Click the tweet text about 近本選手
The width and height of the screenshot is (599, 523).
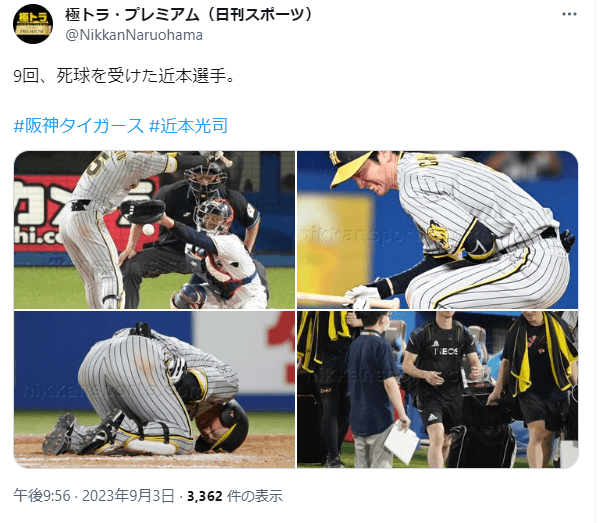click(124, 76)
